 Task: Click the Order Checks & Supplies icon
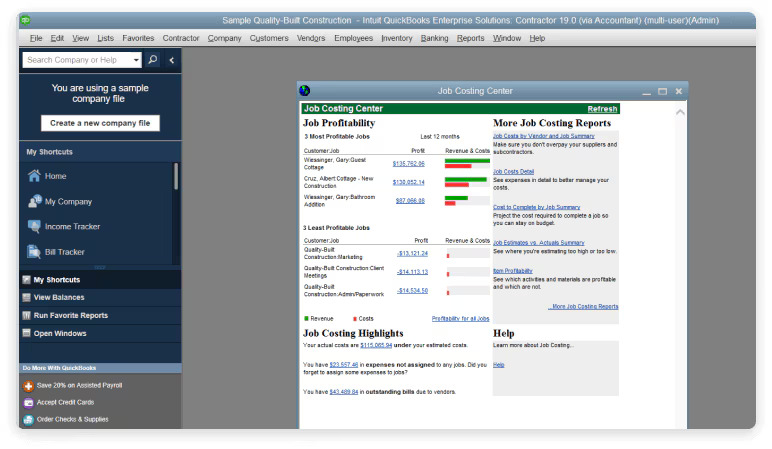[29, 419]
